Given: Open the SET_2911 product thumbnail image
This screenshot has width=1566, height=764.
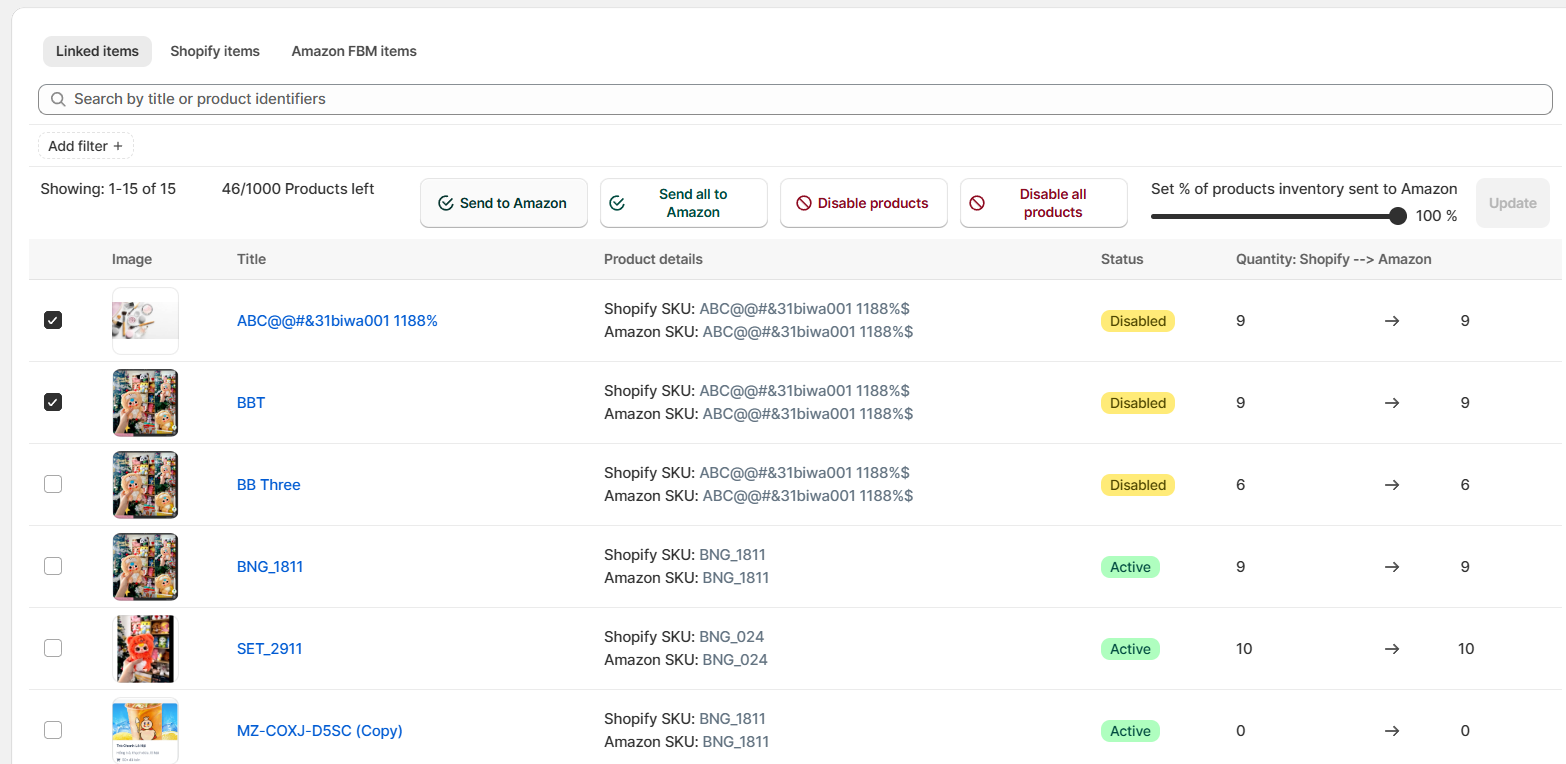Looking at the screenshot, I should (145, 649).
